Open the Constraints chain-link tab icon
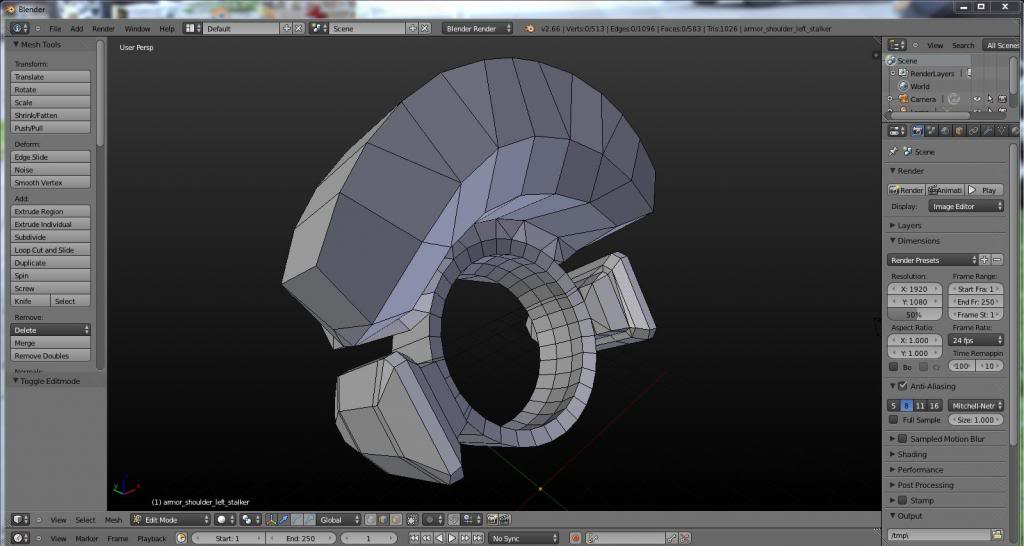 [973, 131]
